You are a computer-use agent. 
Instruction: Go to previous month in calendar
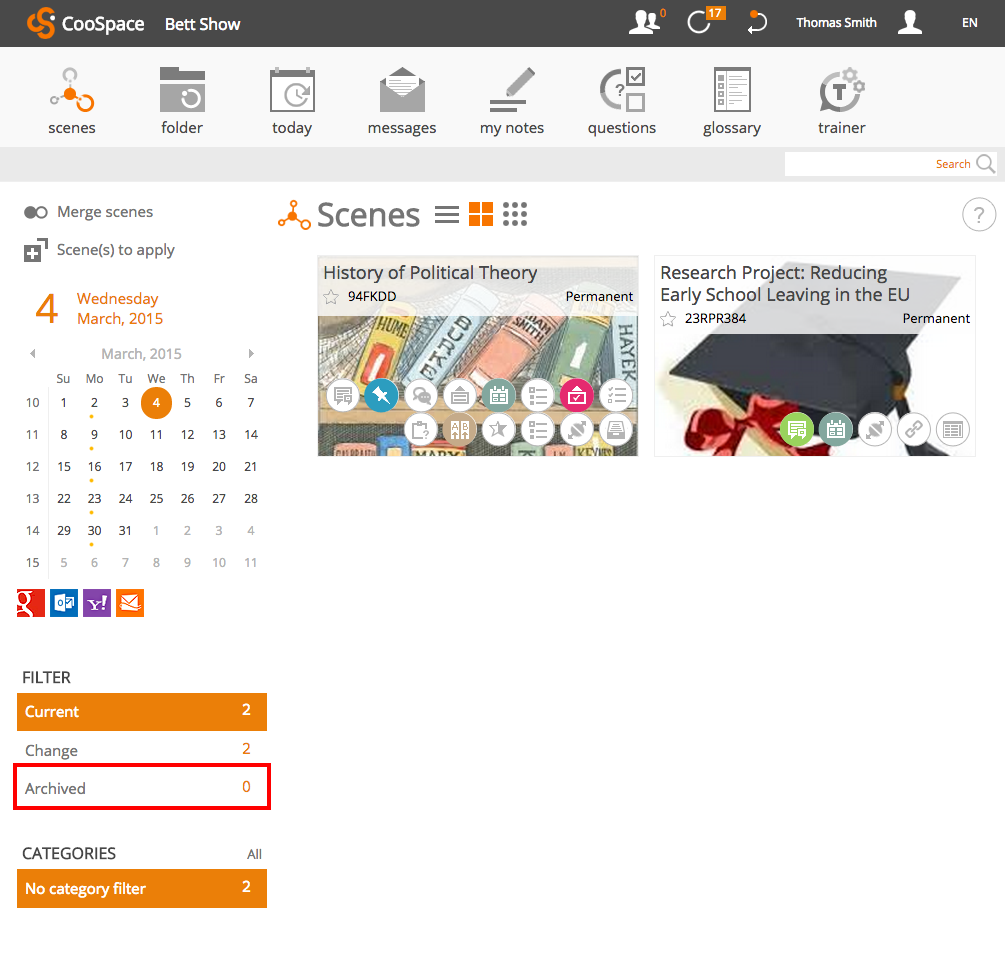pos(33,353)
